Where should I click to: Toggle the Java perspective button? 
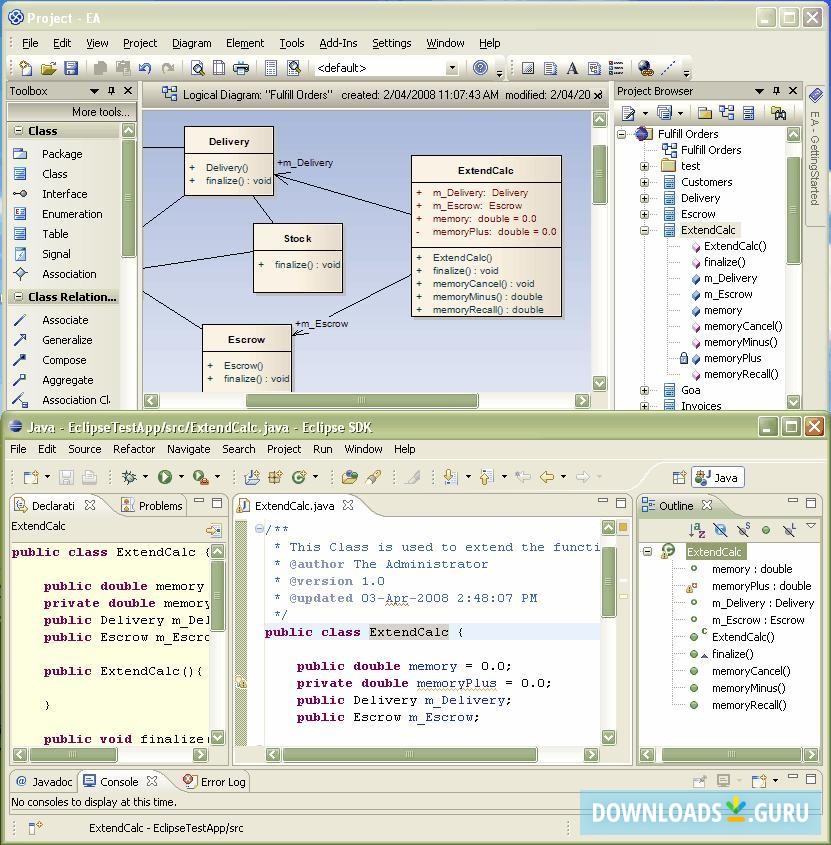pyautogui.click(x=718, y=477)
